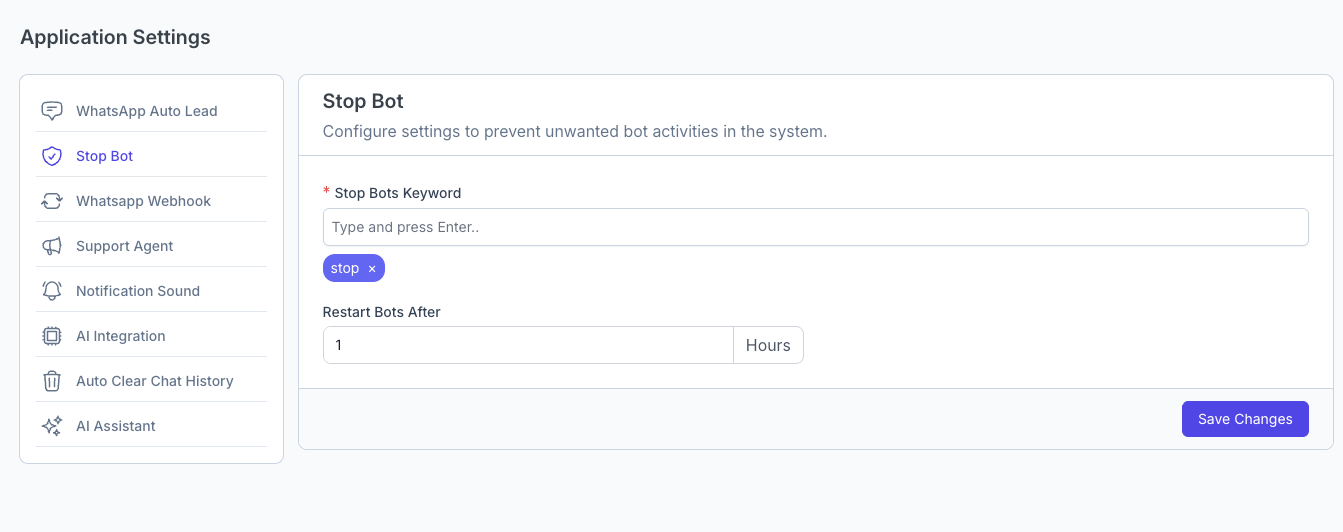Open Whatsapp Webhook settings
The height and width of the screenshot is (532, 1343).
point(144,201)
